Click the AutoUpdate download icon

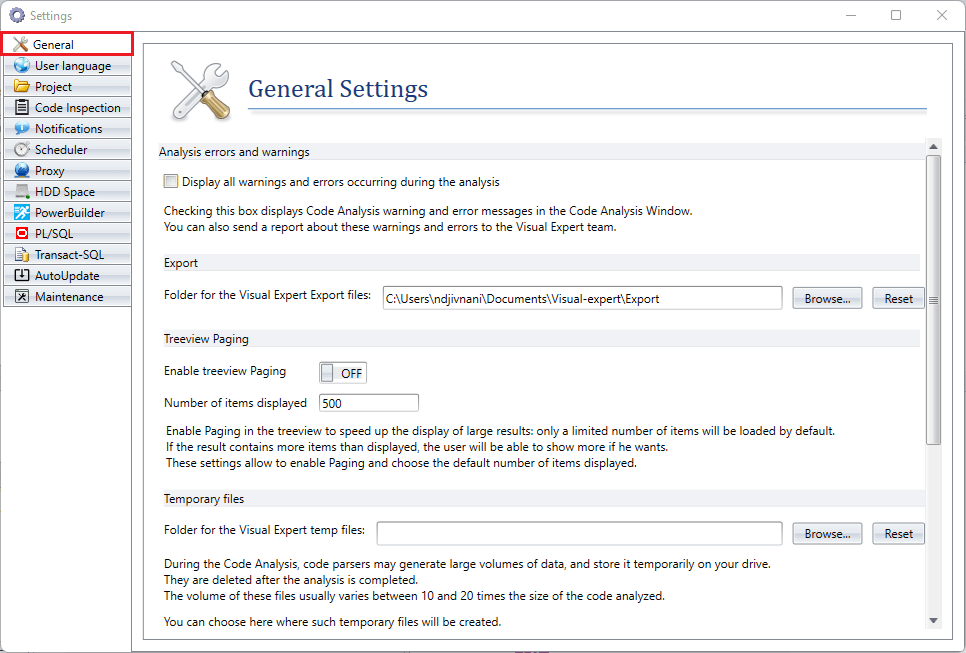point(22,275)
